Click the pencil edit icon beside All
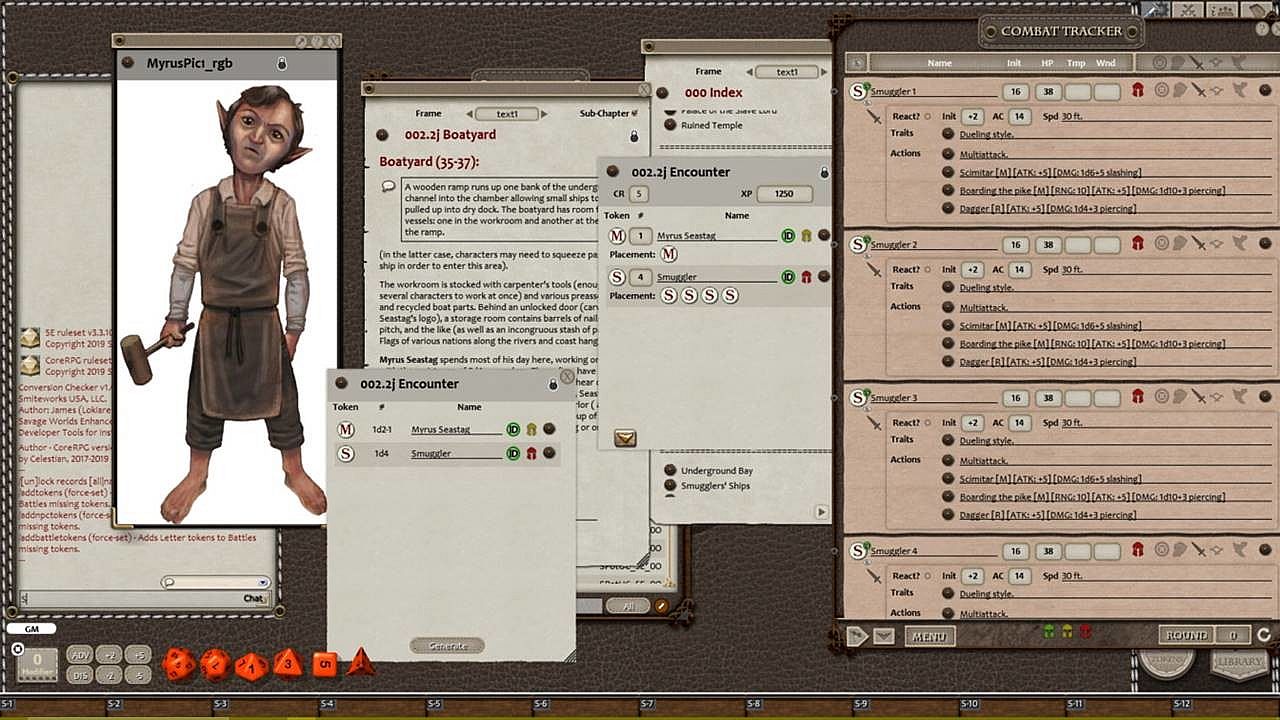This screenshot has width=1280, height=720. [661, 606]
